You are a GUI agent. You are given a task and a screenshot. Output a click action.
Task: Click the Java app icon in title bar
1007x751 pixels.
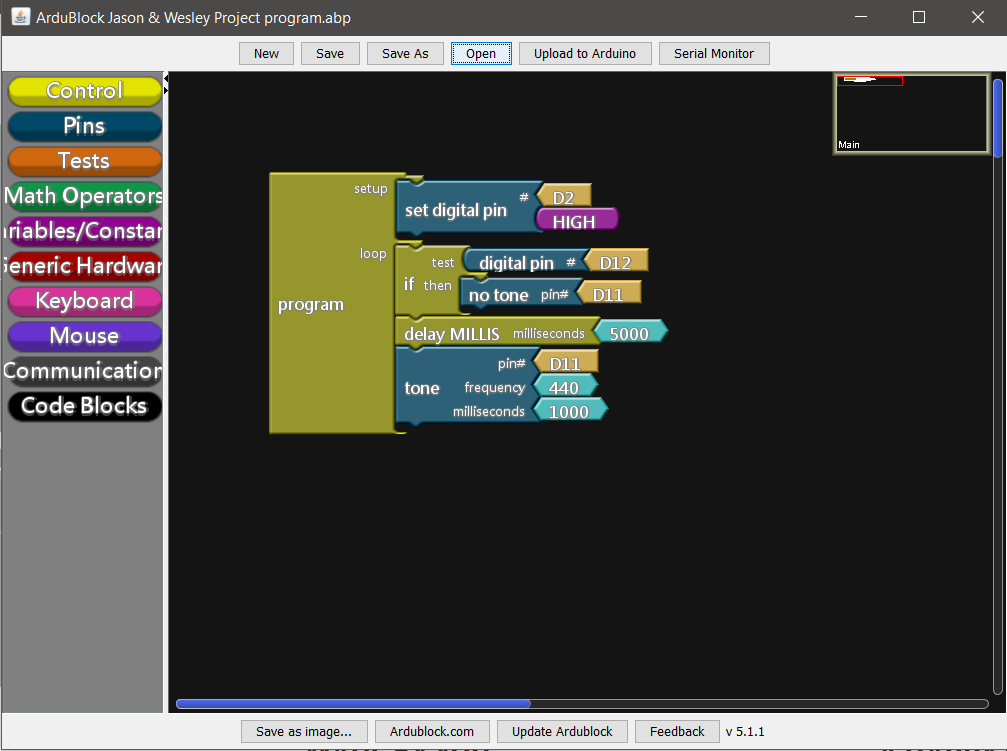[x=21, y=17]
